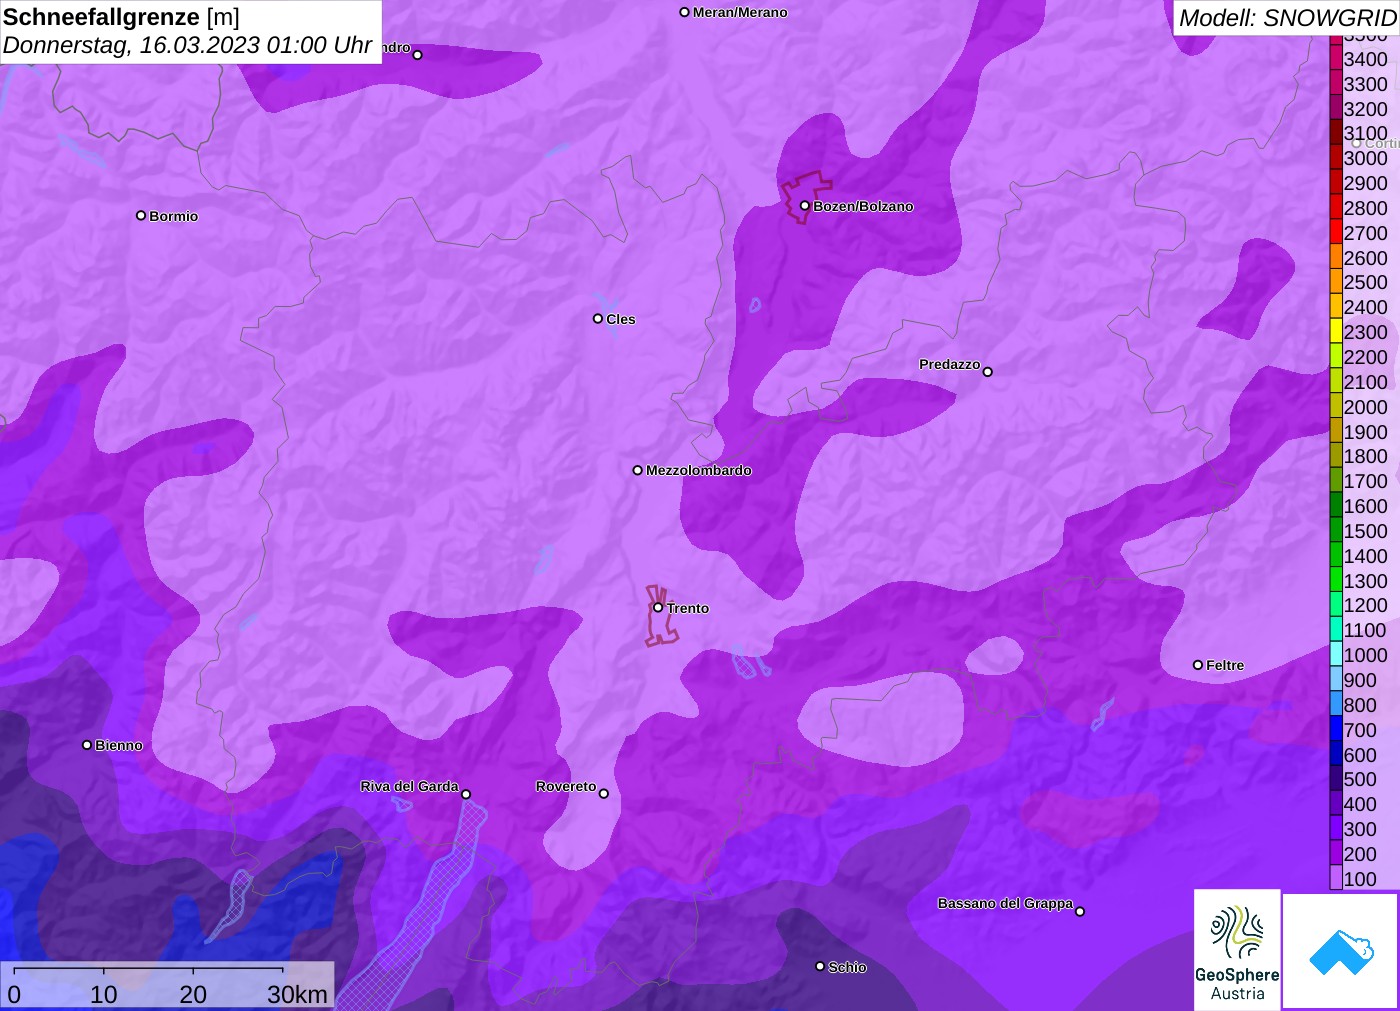The width and height of the screenshot is (1400, 1011).
Task: Click the 100 m legend color swatch
Action: point(1336,878)
